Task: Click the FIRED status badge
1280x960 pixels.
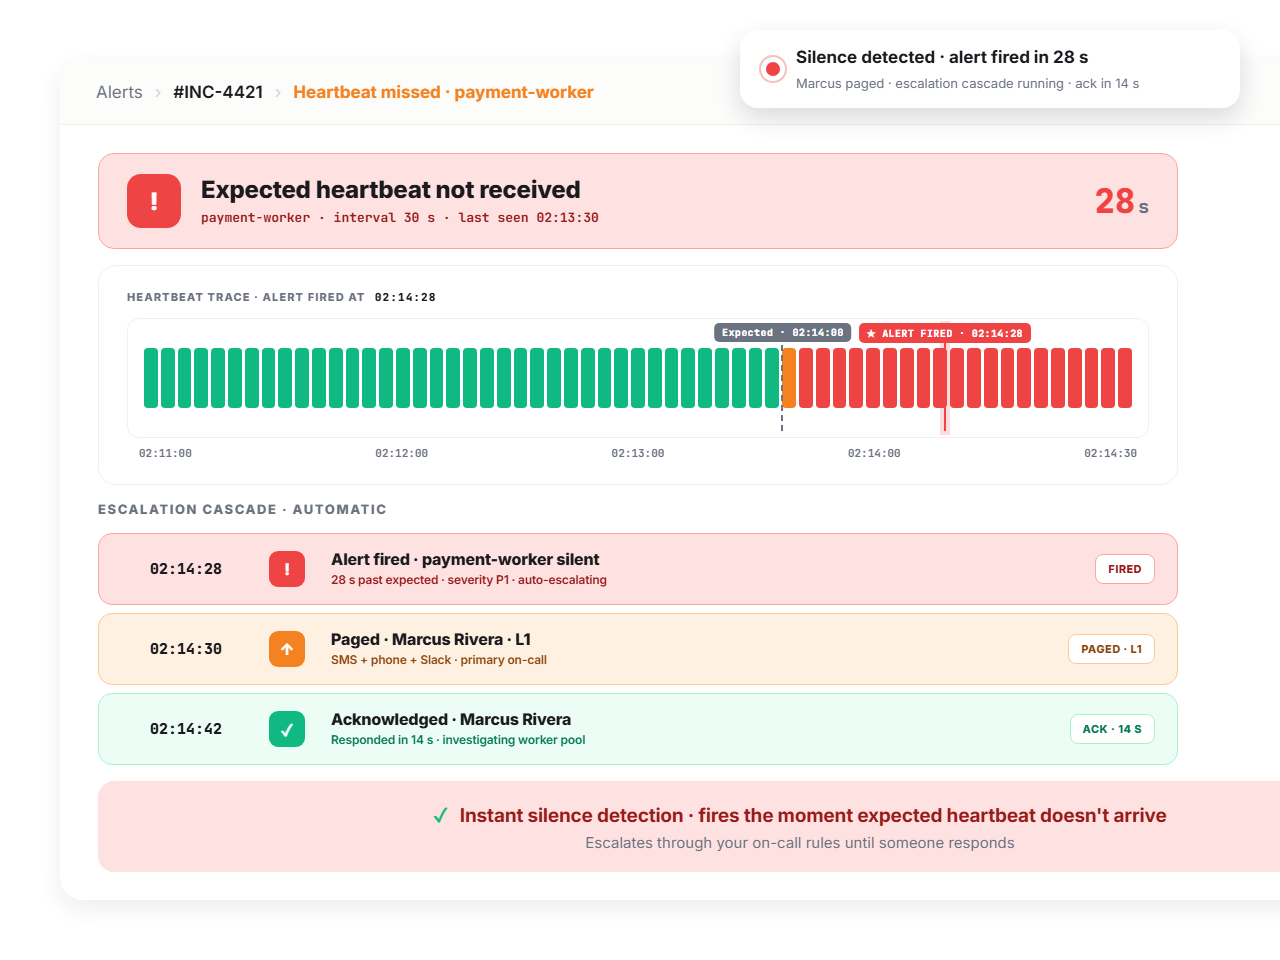Action: tap(1125, 569)
